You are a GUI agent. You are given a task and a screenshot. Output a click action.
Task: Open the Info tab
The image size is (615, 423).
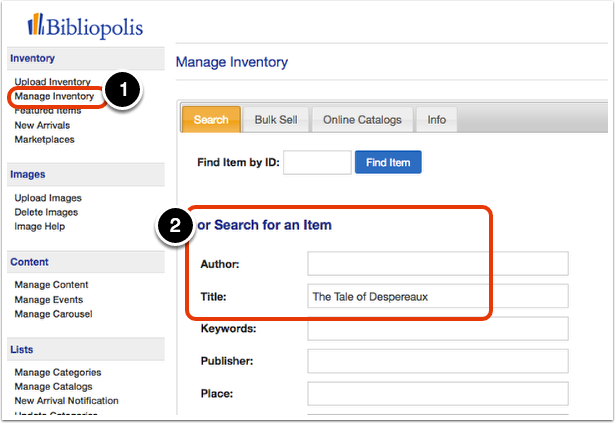tap(437, 120)
